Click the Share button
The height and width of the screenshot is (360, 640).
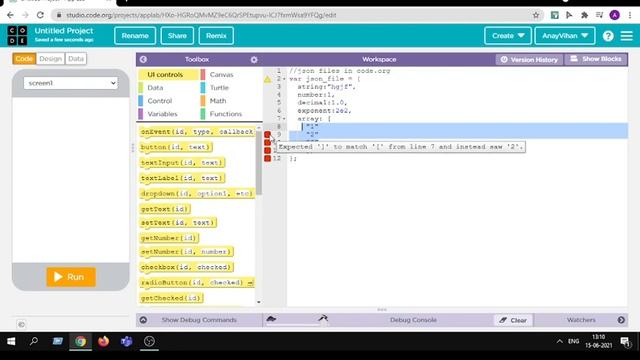coord(177,36)
